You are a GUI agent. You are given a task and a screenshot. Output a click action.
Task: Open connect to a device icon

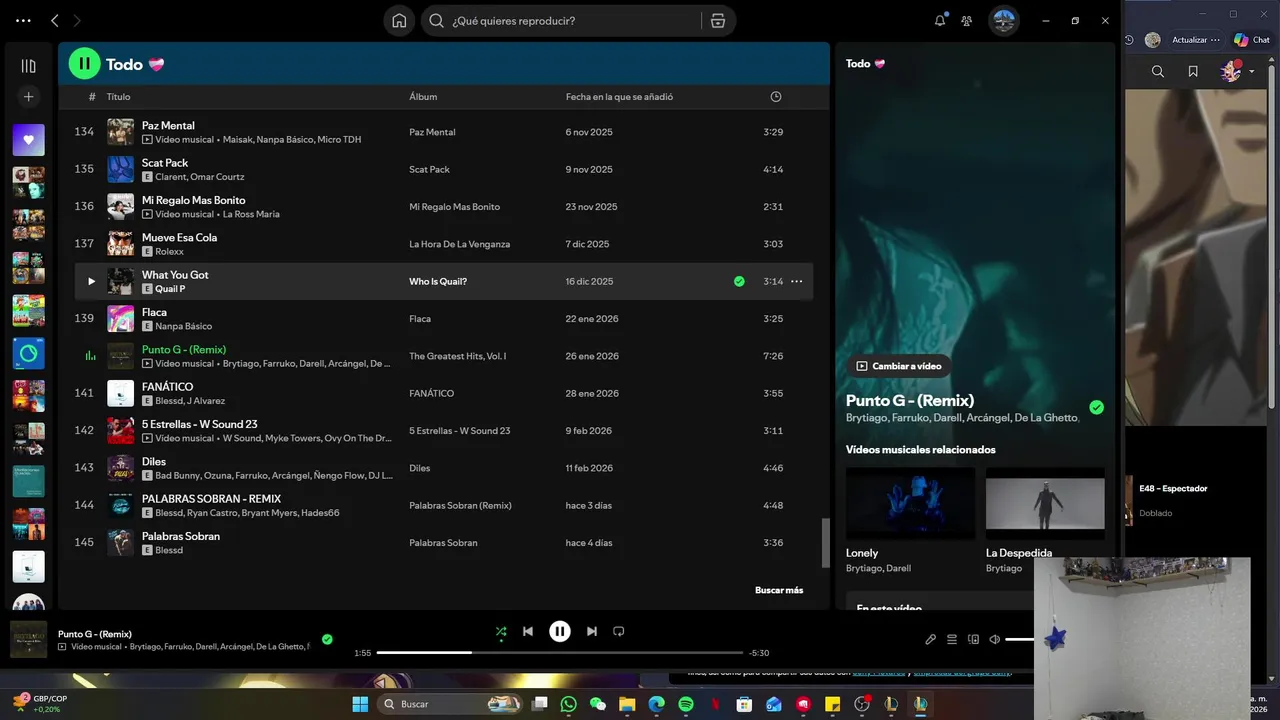[x=973, y=639]
